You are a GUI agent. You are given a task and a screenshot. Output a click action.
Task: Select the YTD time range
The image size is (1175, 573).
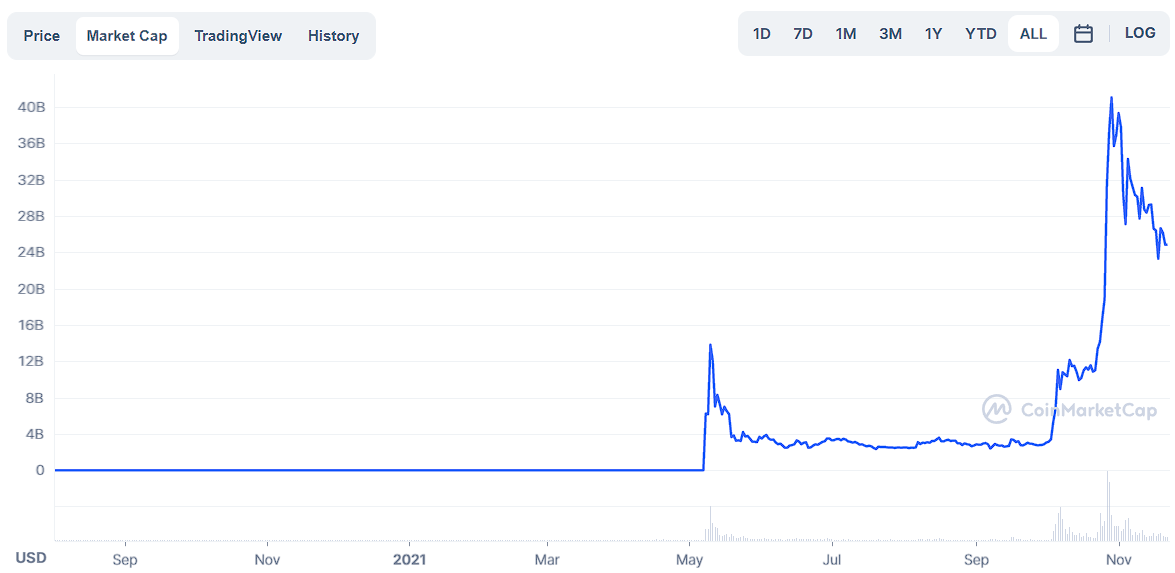tap(981, 34)
